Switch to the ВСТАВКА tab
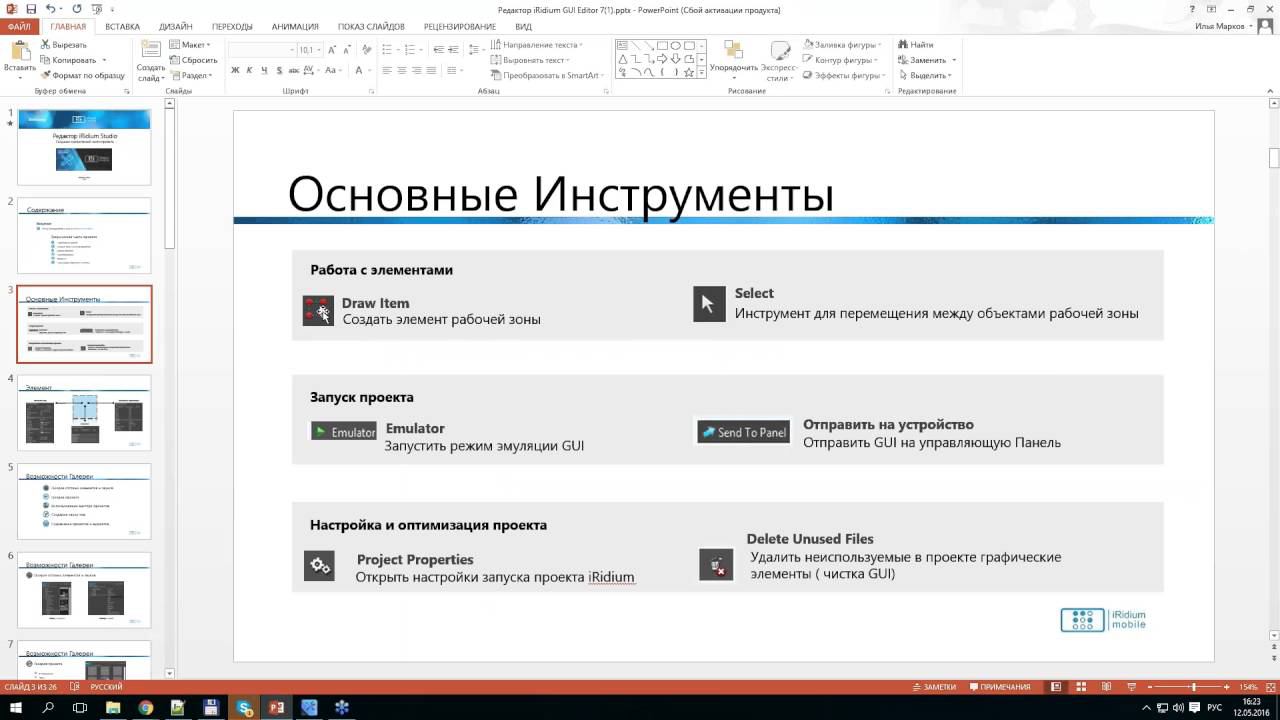 point(122,26)
